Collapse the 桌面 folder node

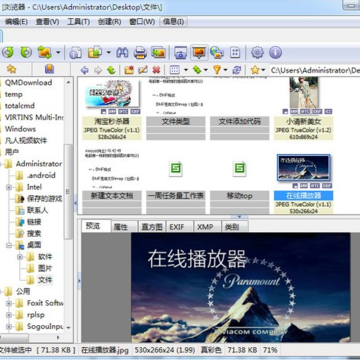[9, 245]
